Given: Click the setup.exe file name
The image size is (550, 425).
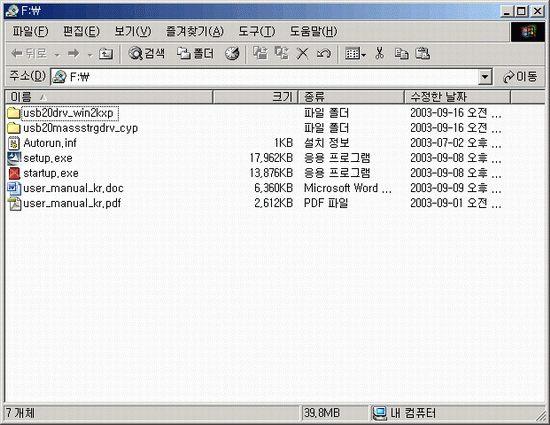Looking at the screenshot, I should tap(48, 158).
